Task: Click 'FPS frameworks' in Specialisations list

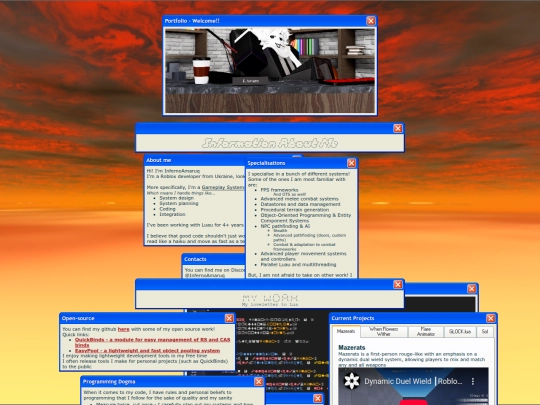Action: click(x=279, y=190)
